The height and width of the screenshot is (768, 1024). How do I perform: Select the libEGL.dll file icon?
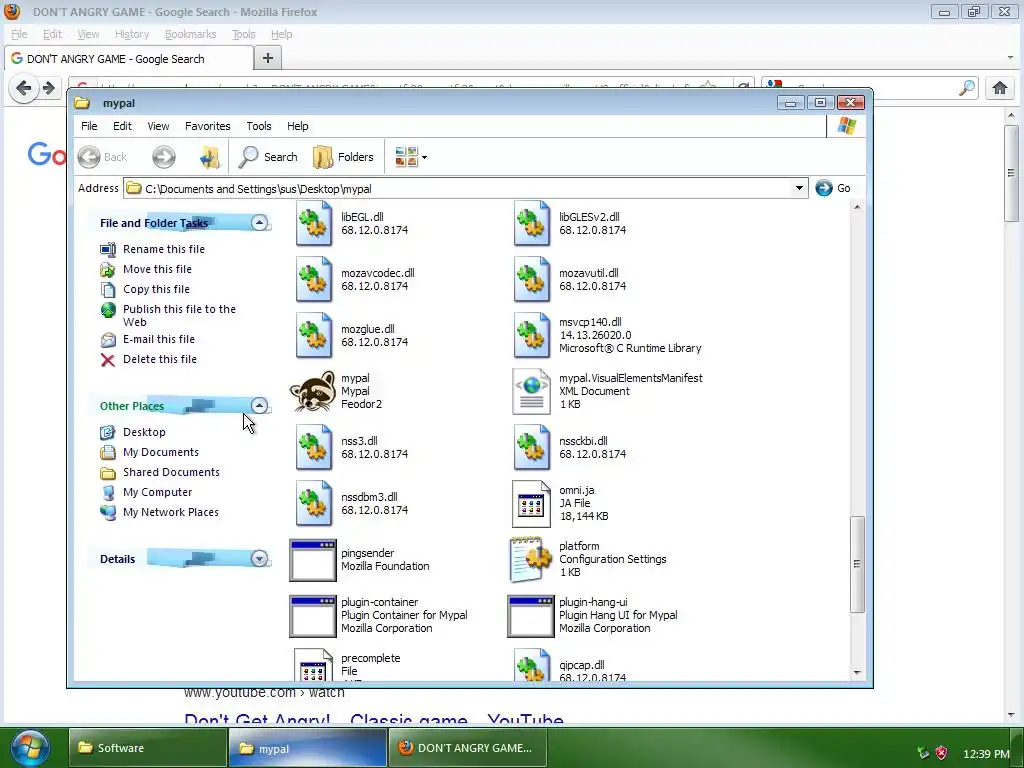click(x=313, y=223)
